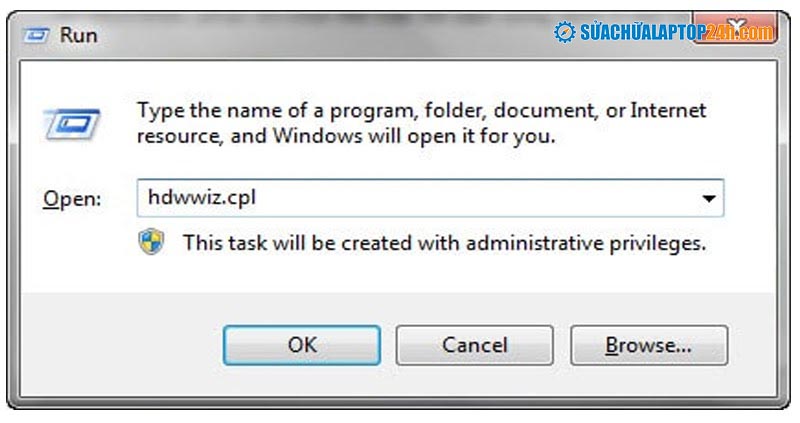Confirm the command with OK button

click(302, 345)
